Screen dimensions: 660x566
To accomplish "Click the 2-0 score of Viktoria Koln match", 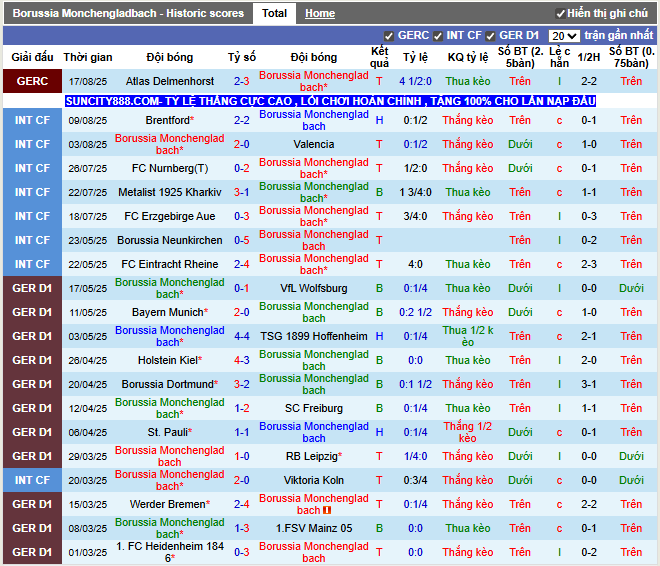I will pyautogui.click(x=242, y=480).
